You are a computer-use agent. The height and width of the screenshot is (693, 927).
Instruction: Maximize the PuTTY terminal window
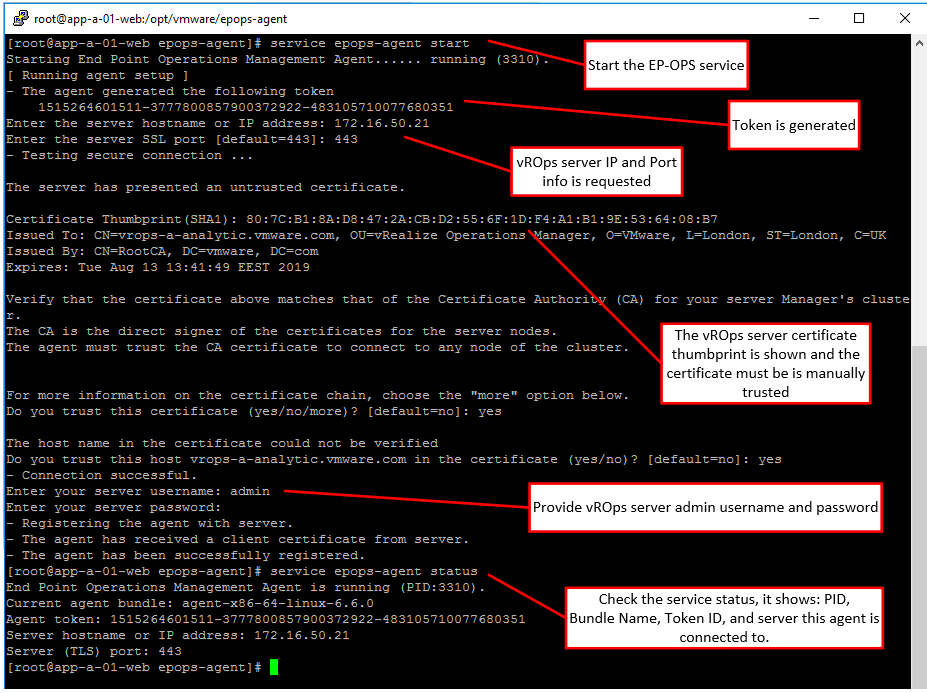pos(859,18)
